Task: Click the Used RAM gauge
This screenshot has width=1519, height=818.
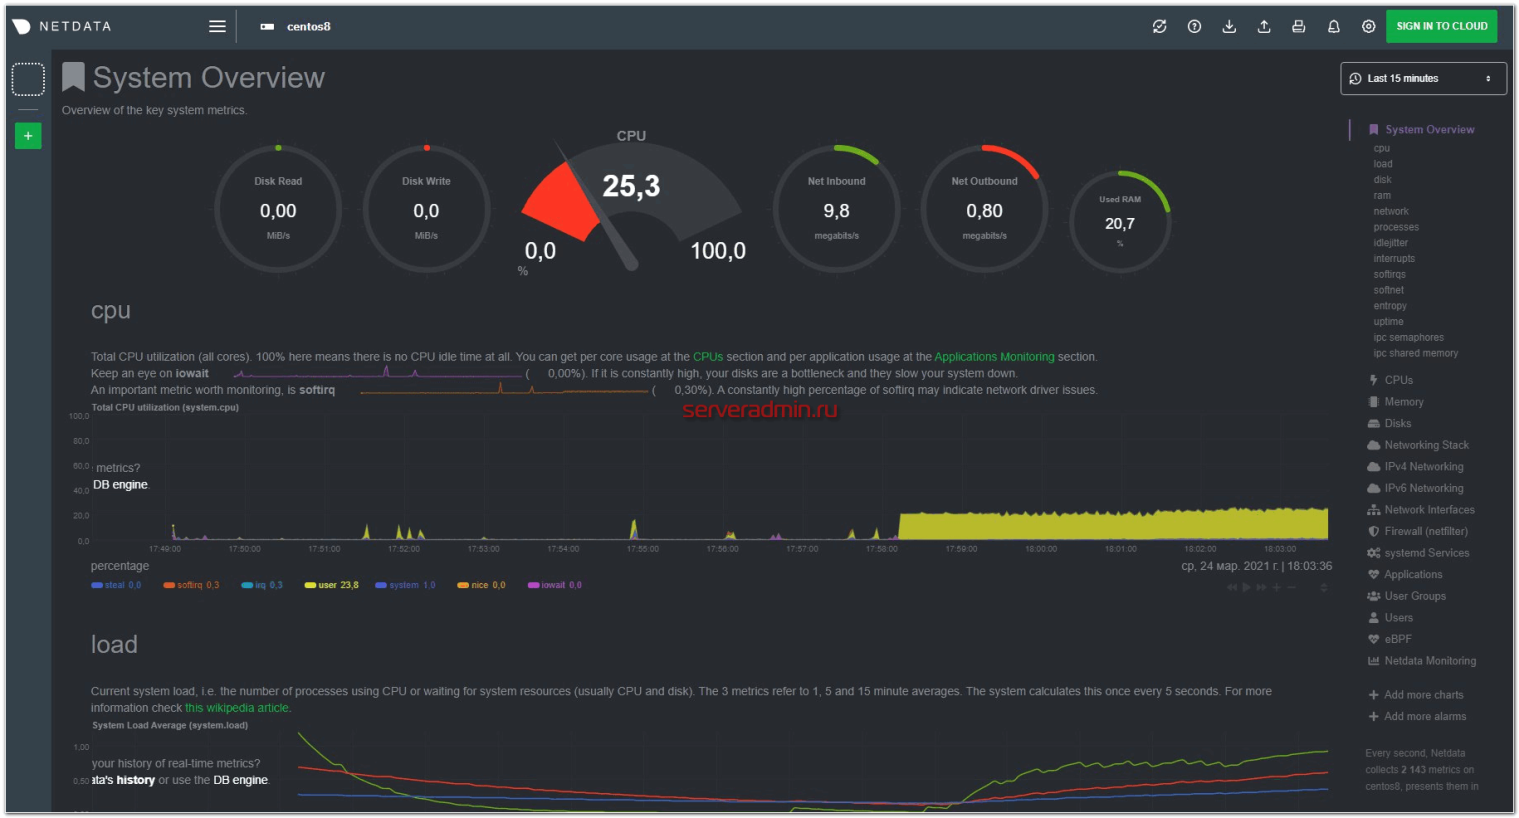Action: tap(1120, 221)
